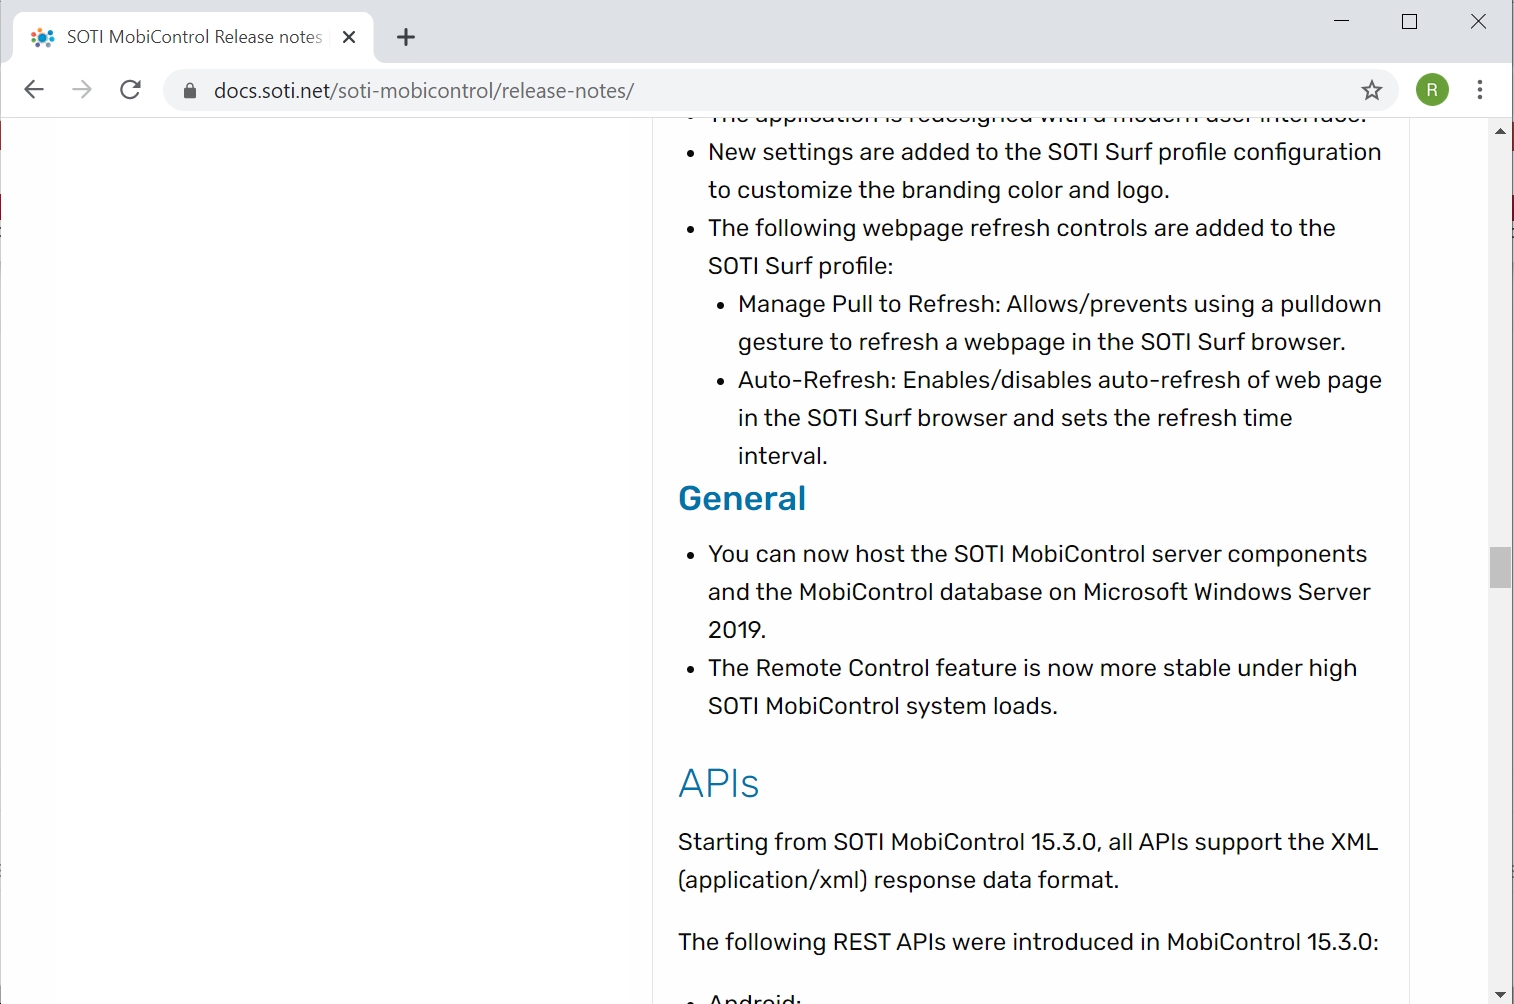Close the Chrome browser window
Viewport: 1514px width, 1004px height.
coord(1478,22)
